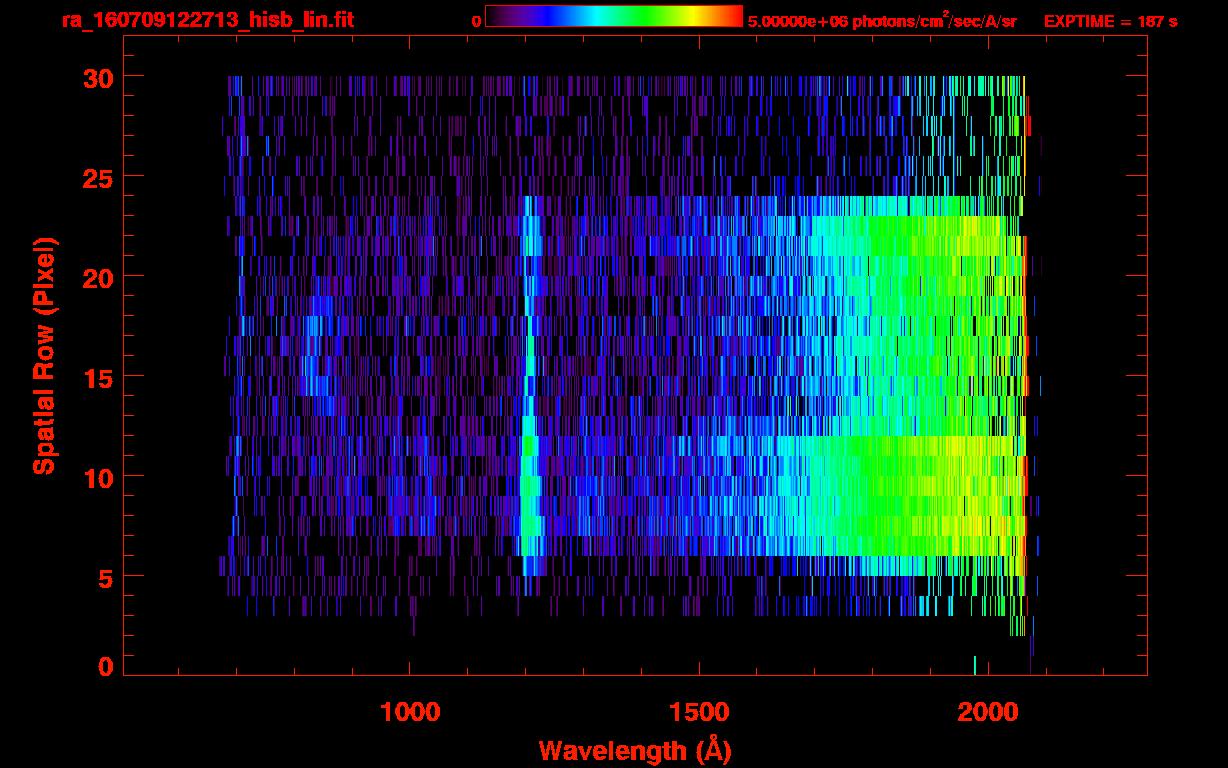Image resolution: width=1228 pixels, height=768 pixels.
Task: Click the spatial row 5 tick label
Action: tap(104, 577)
